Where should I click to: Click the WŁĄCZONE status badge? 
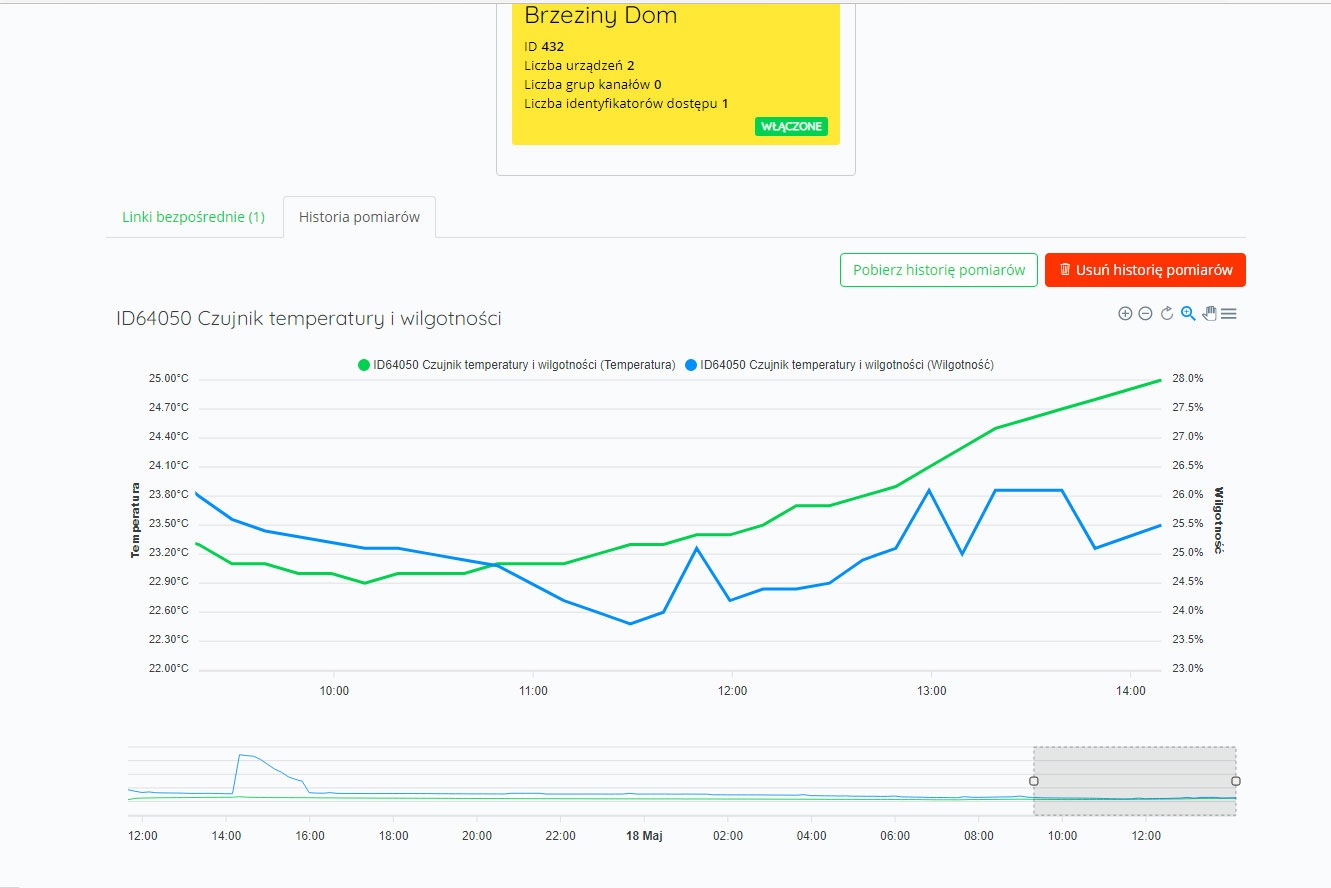[791, 127]
